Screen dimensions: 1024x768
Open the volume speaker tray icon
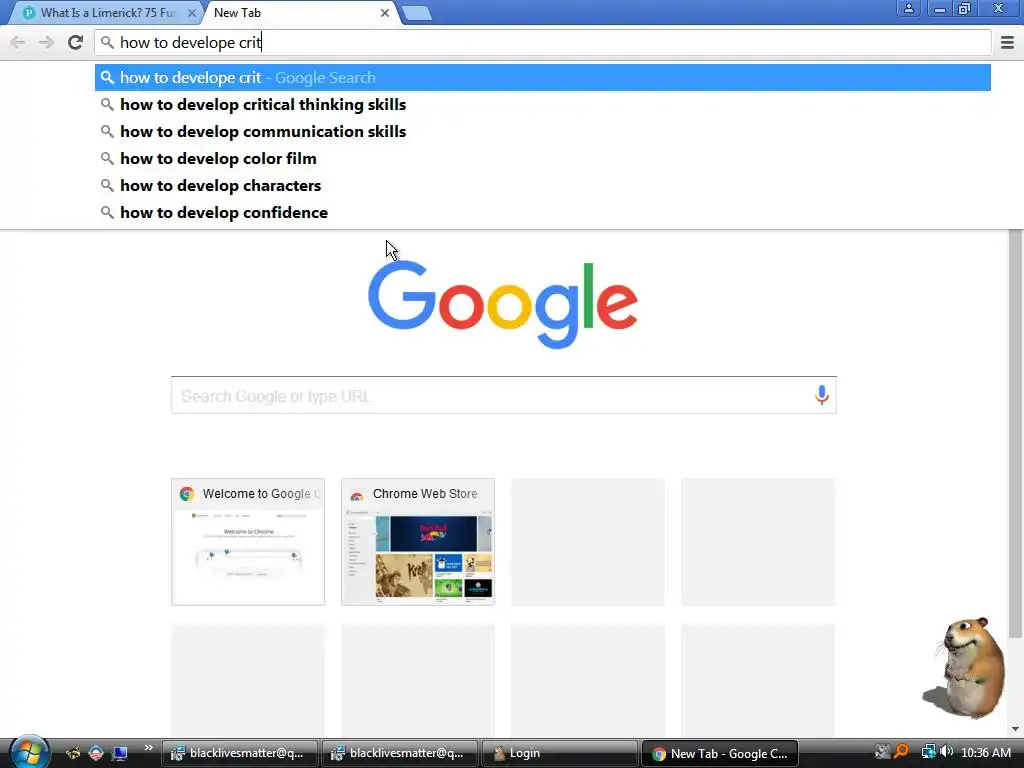pyautogui.click(x=946, y=752)
